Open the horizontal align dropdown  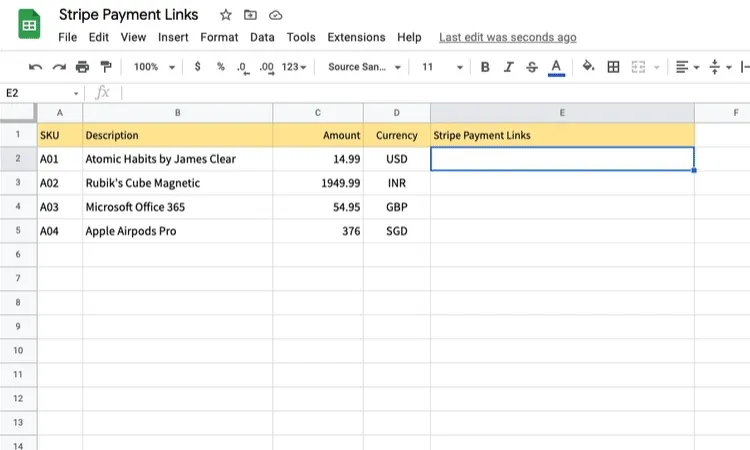click(687, 67)
